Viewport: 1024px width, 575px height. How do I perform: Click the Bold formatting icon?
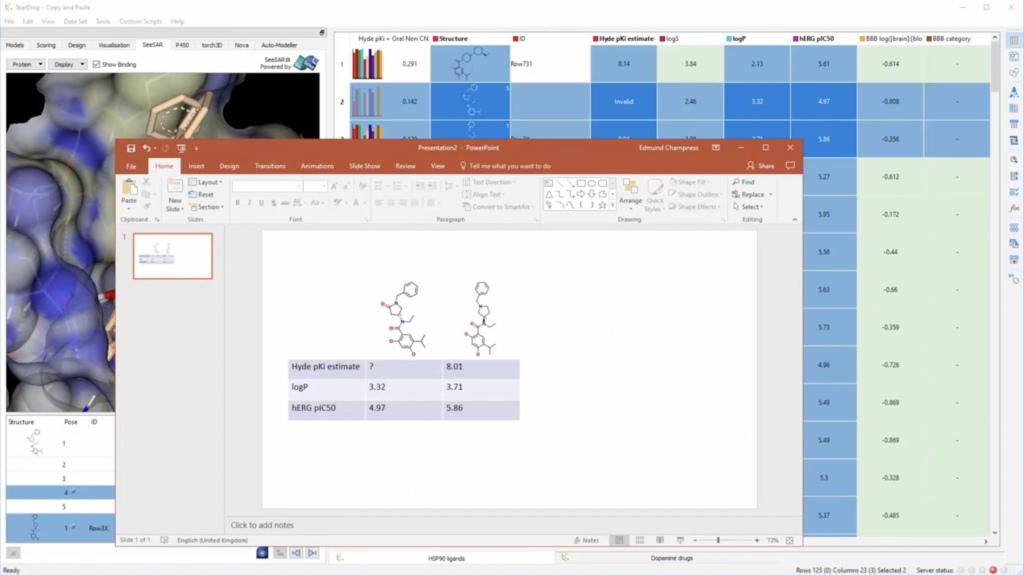pyautogui.click(x=238, y=203)
